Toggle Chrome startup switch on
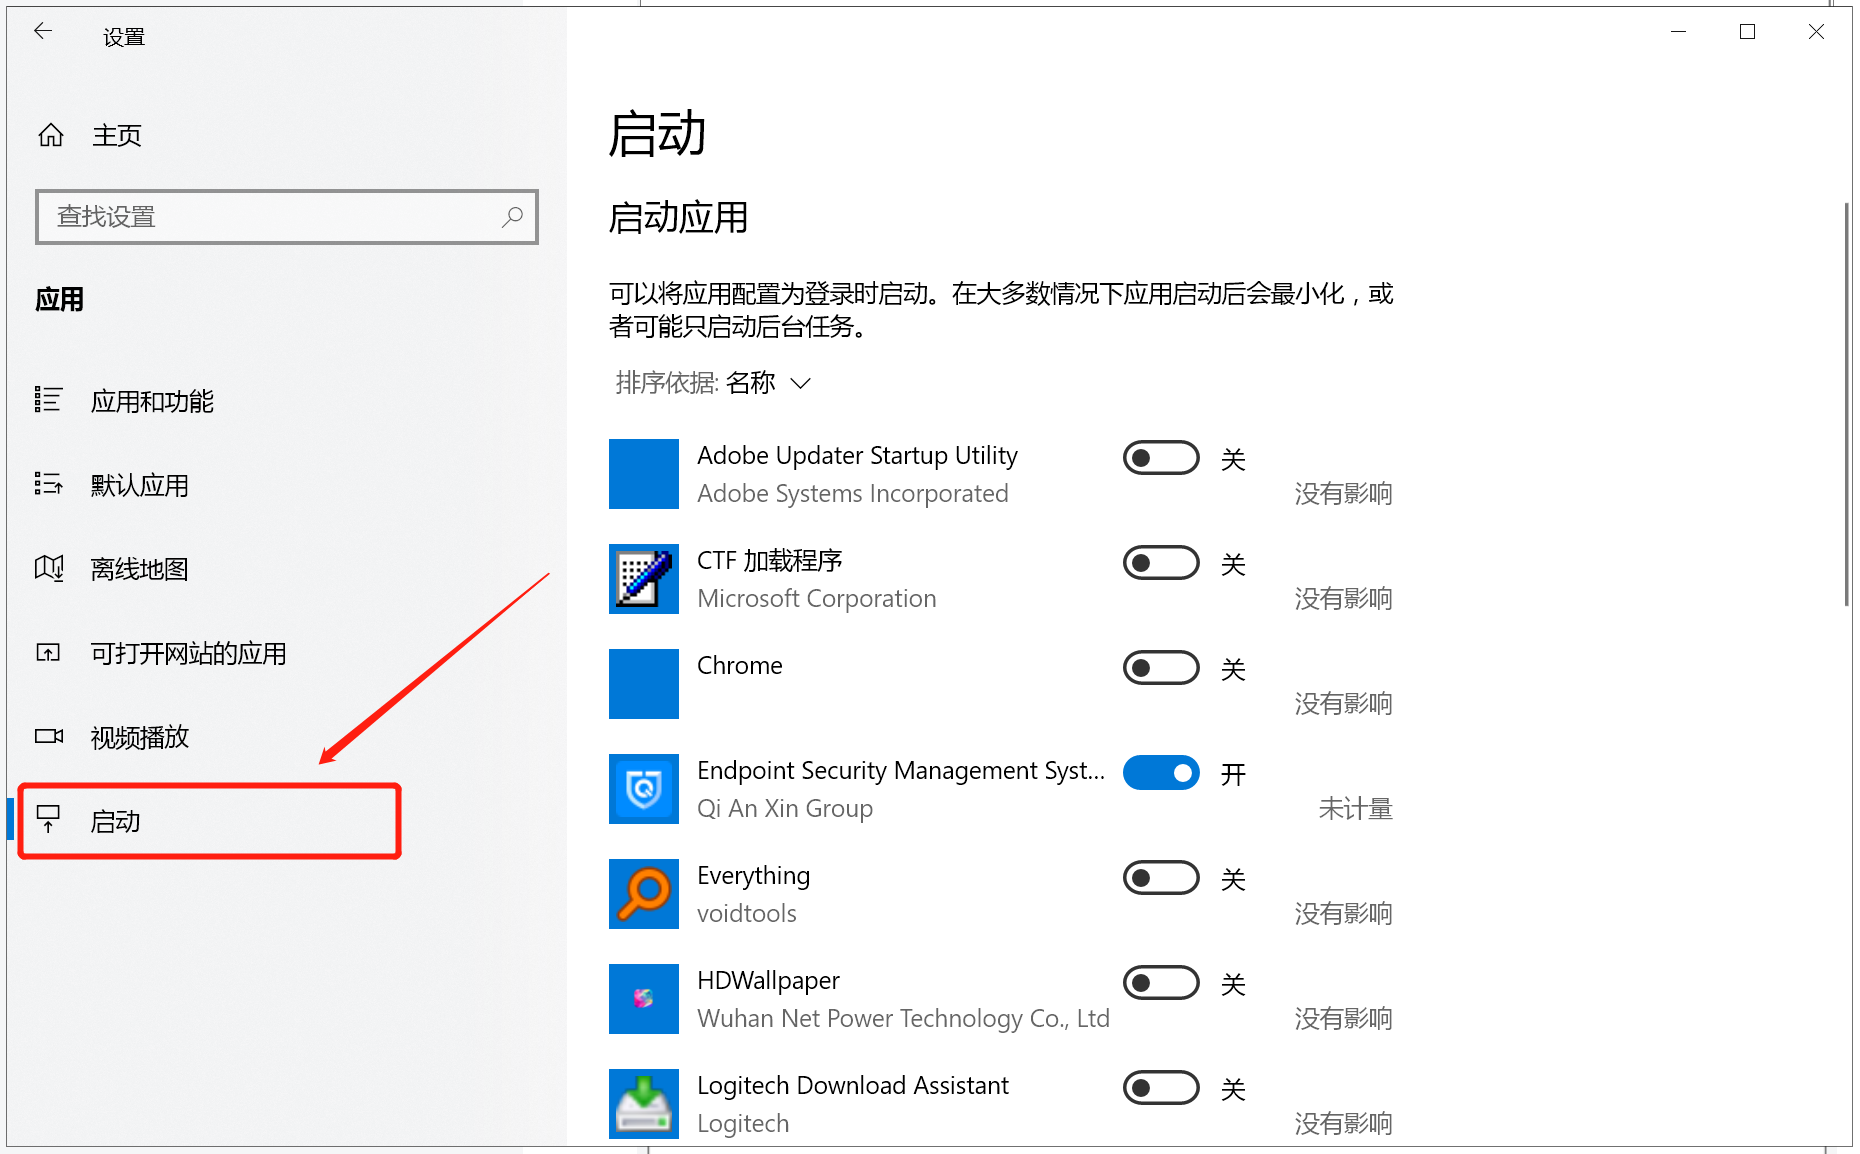 pyautogui.click(x=1161, y=668)
